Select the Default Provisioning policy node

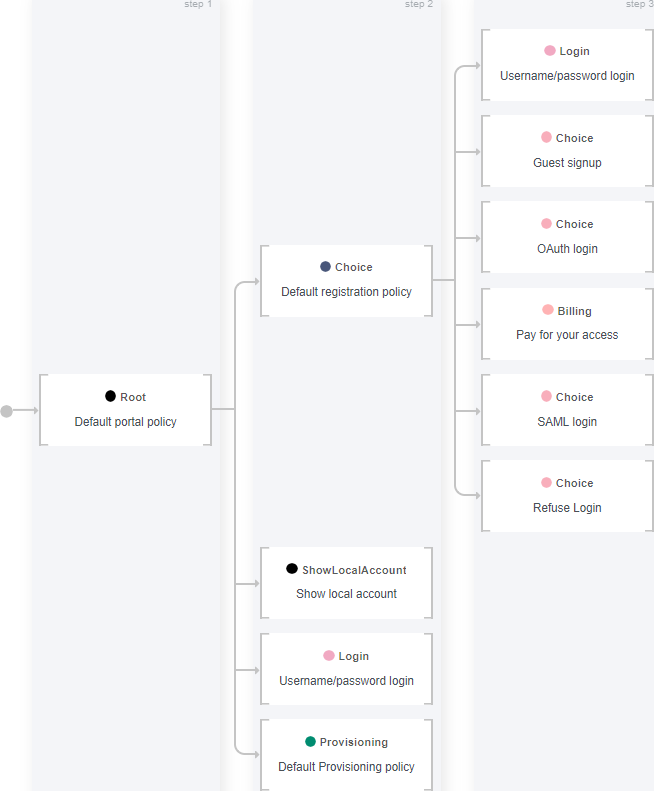click(x=346, y=755)
